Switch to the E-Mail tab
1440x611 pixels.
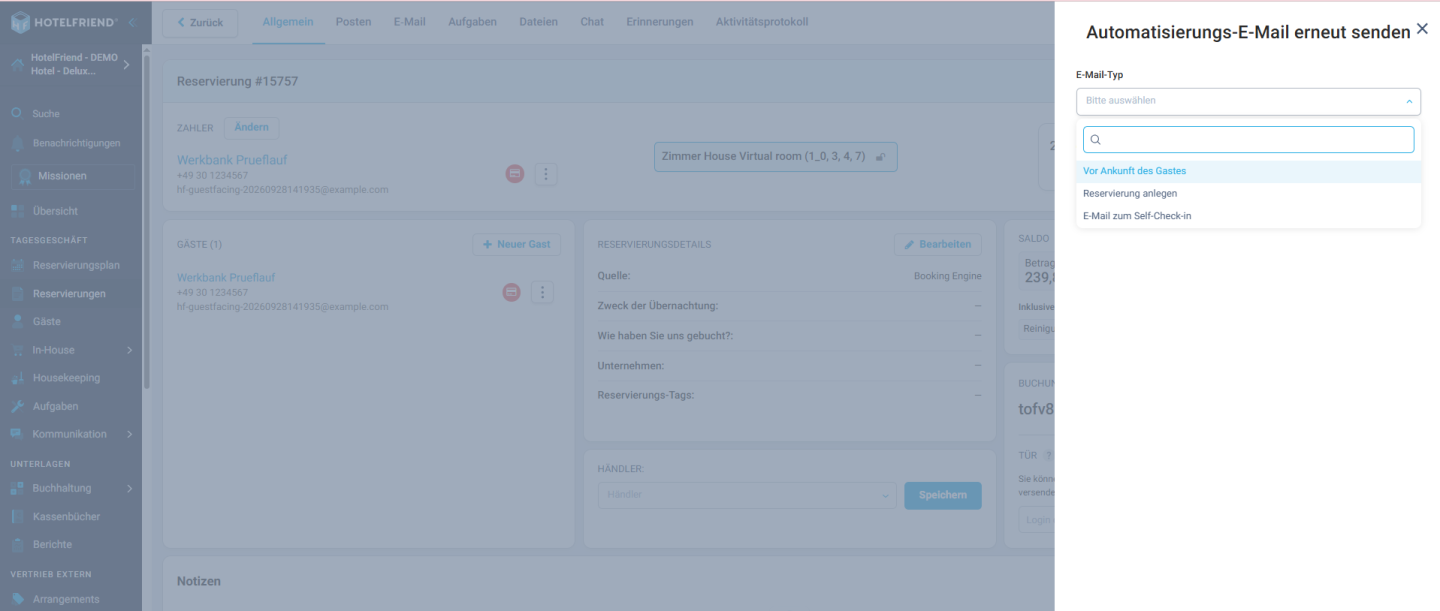[x=410, y=22]
